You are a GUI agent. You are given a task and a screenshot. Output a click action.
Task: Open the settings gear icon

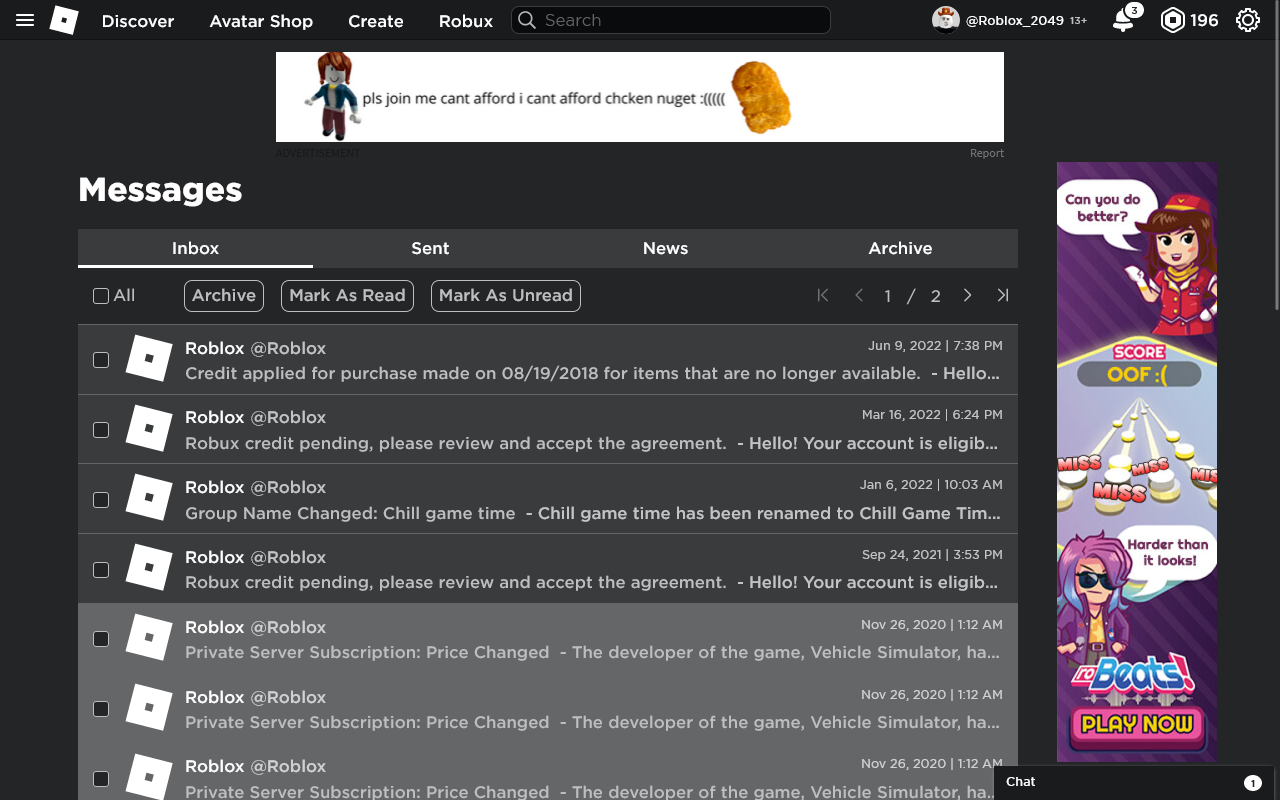point(1248,20)
